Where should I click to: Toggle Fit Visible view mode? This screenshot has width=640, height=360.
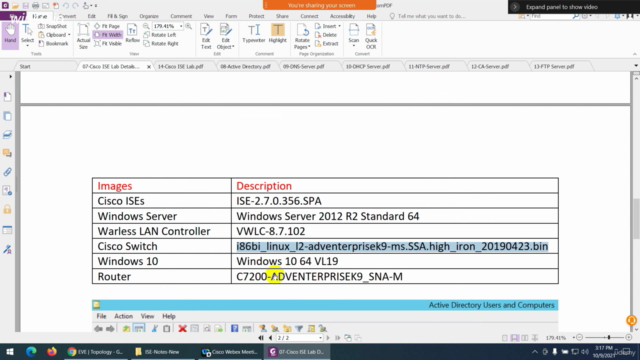pos(108,43)
